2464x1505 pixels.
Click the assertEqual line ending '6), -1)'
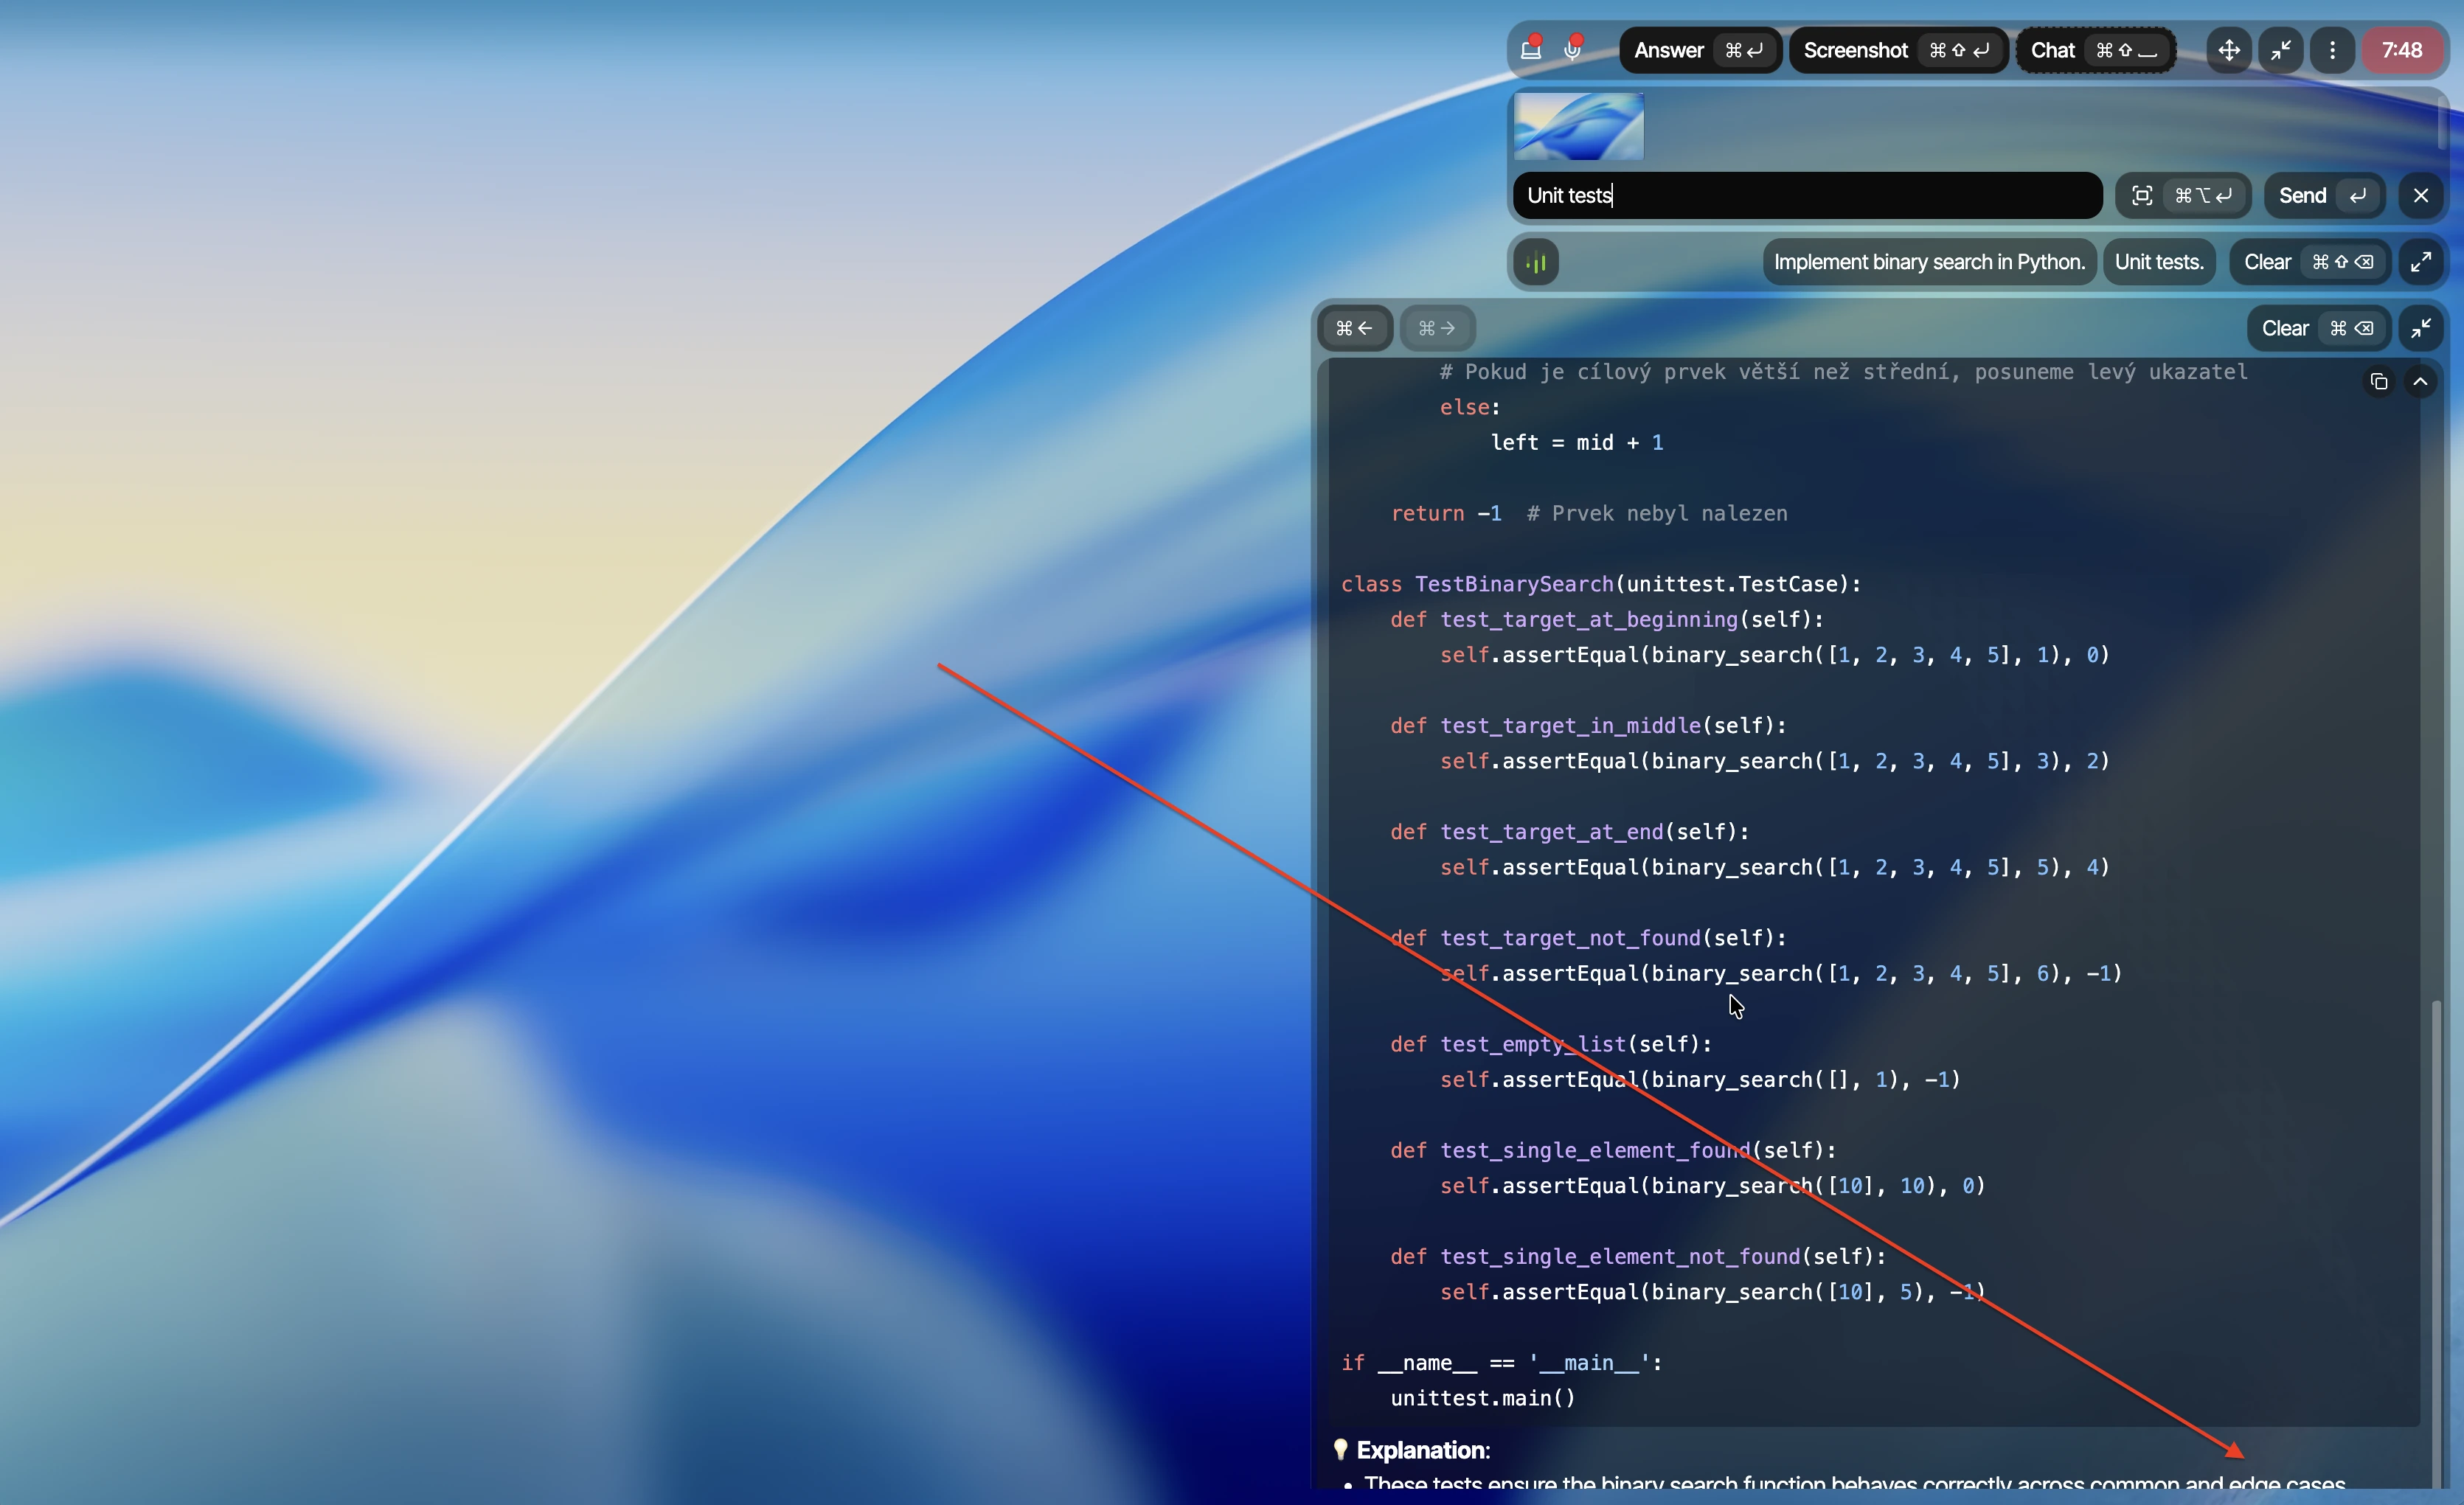pyautogui.click(x=1781, y=973)
